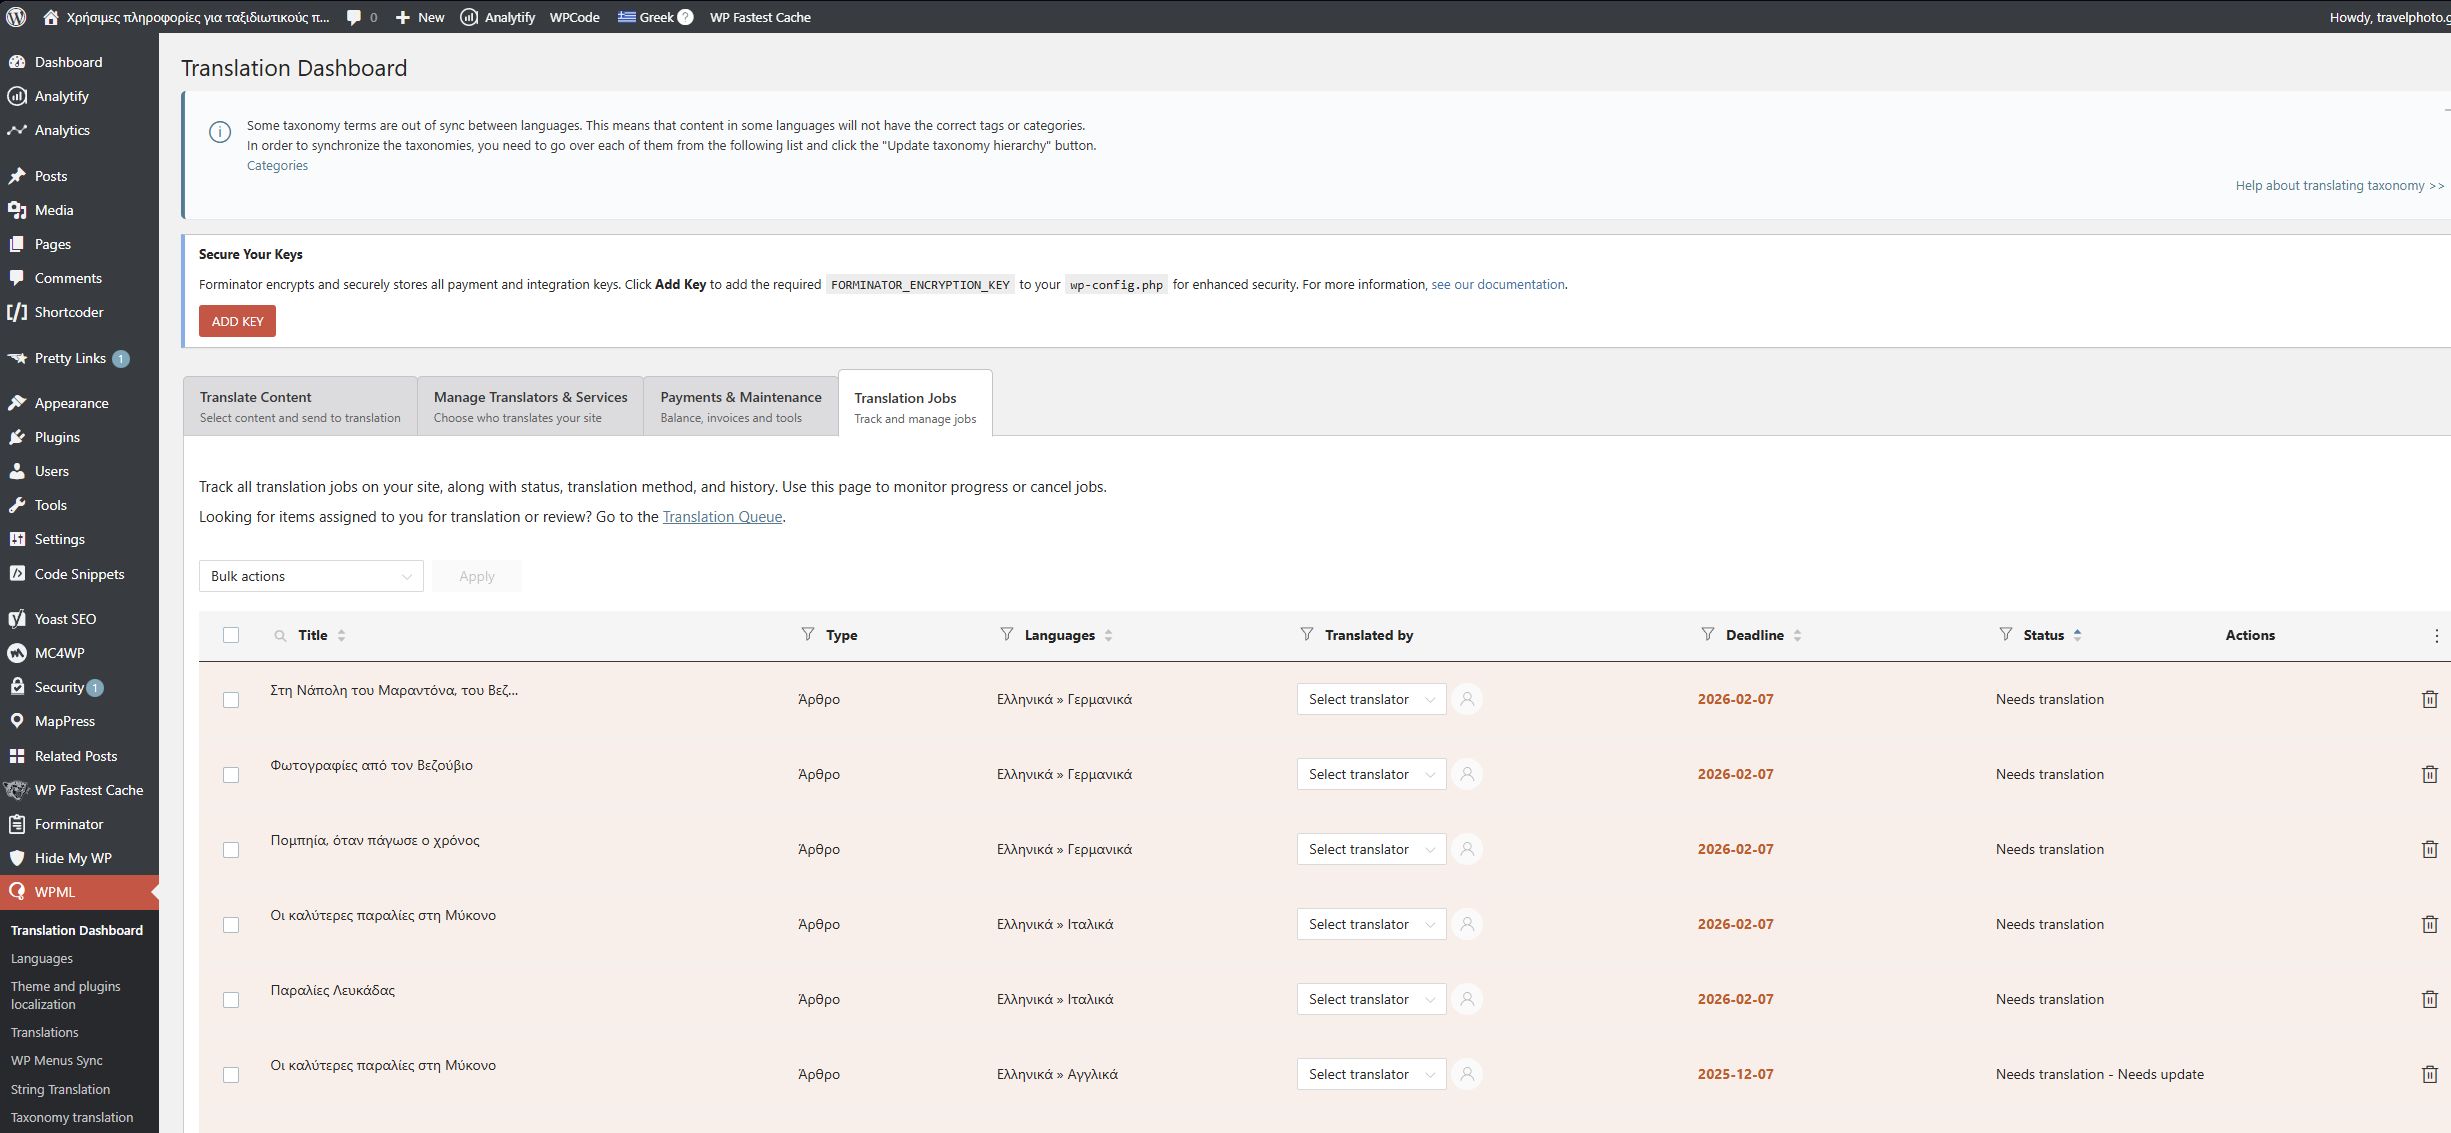
Task: Open Select translator dropdown for first job
Action: click(x=1371, y=699)
